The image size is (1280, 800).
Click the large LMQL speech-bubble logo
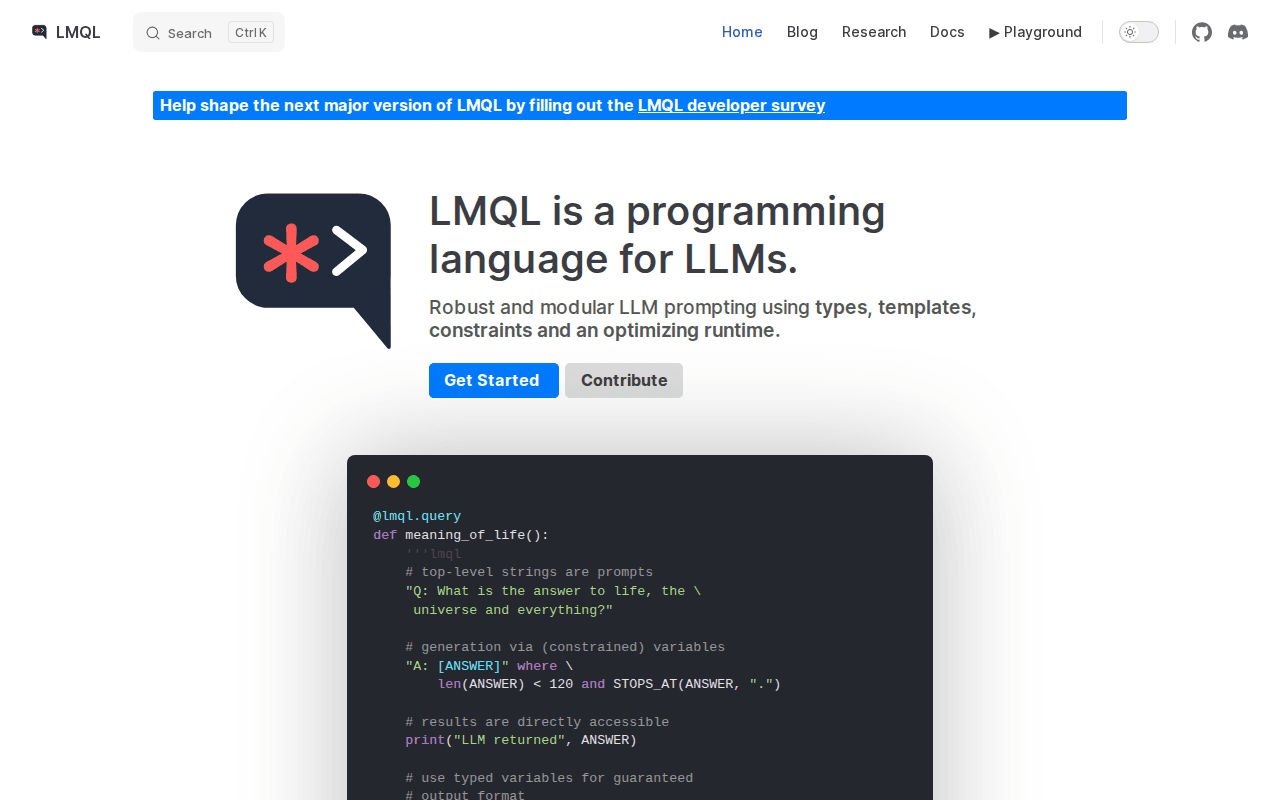(313, 271)
